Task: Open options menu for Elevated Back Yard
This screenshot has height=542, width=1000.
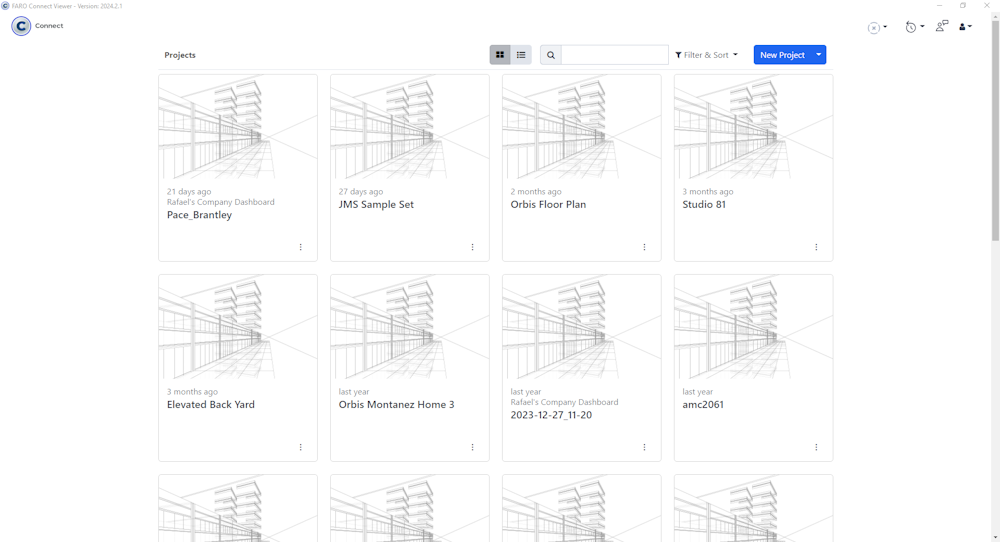Action: pyautogui.click(x=301, y=447)
